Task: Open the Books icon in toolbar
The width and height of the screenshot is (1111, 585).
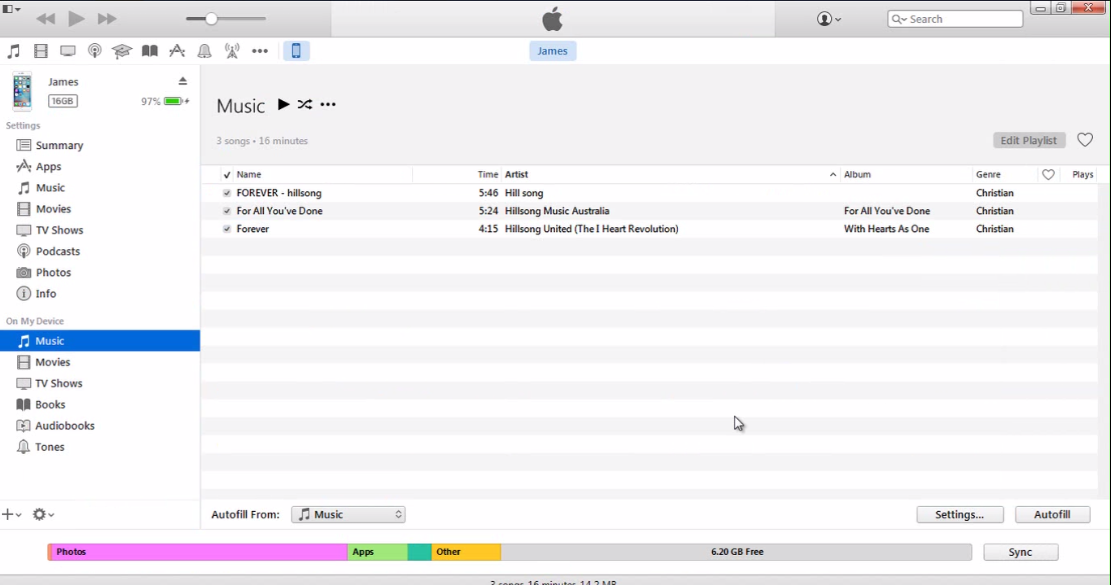Action: coord(150,51)
